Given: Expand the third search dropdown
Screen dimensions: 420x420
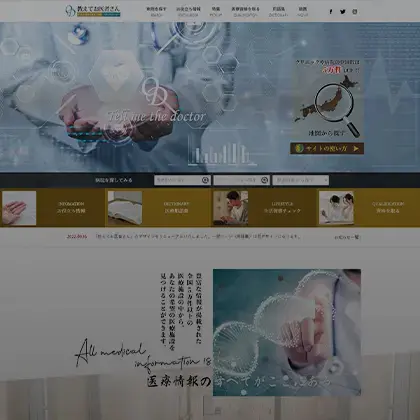Looking at the screenshot, I should click(301, 180).
